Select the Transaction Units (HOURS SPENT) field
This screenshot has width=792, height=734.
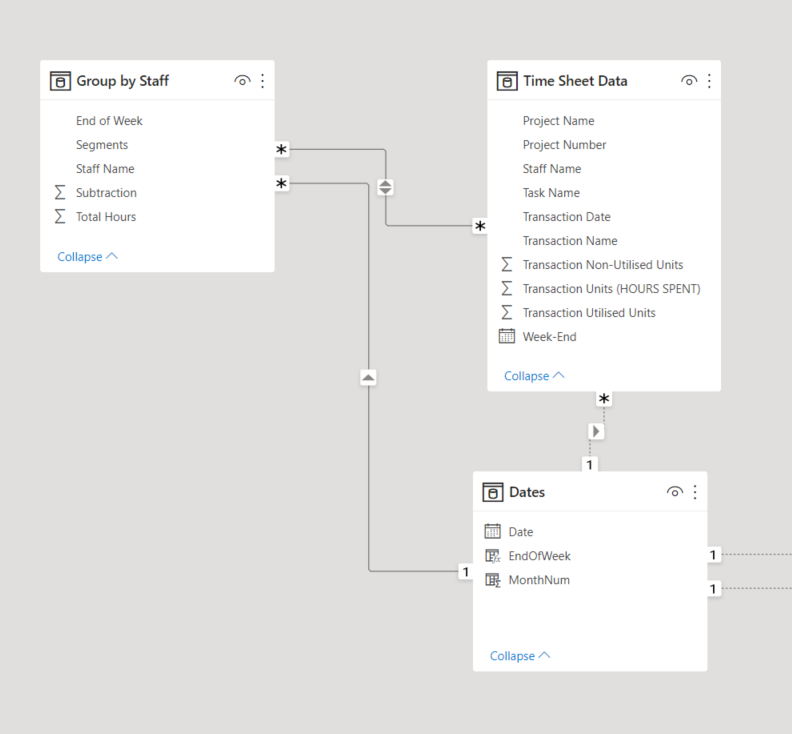(x=612, y=288)
